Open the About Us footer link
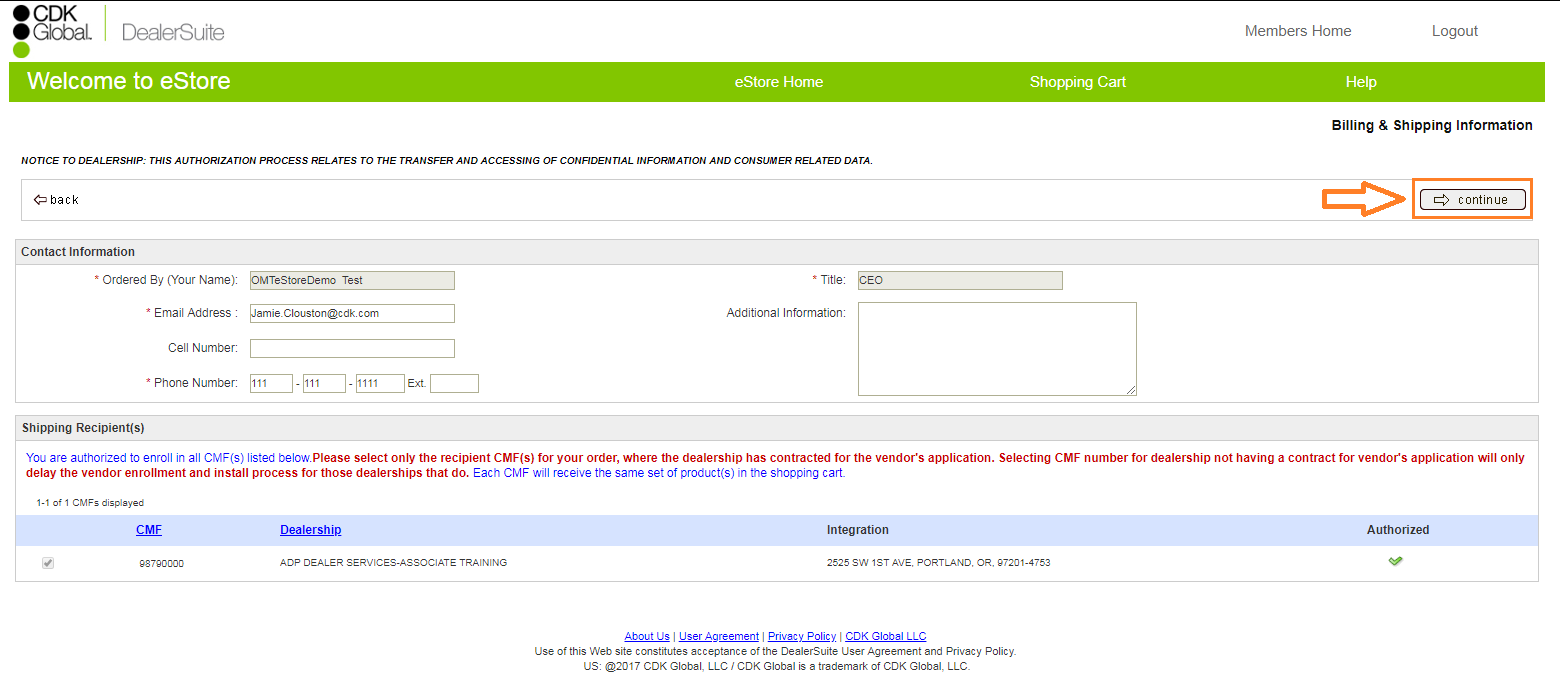Viewport: 1560px width, 687px height. click(x=647, y=636)
